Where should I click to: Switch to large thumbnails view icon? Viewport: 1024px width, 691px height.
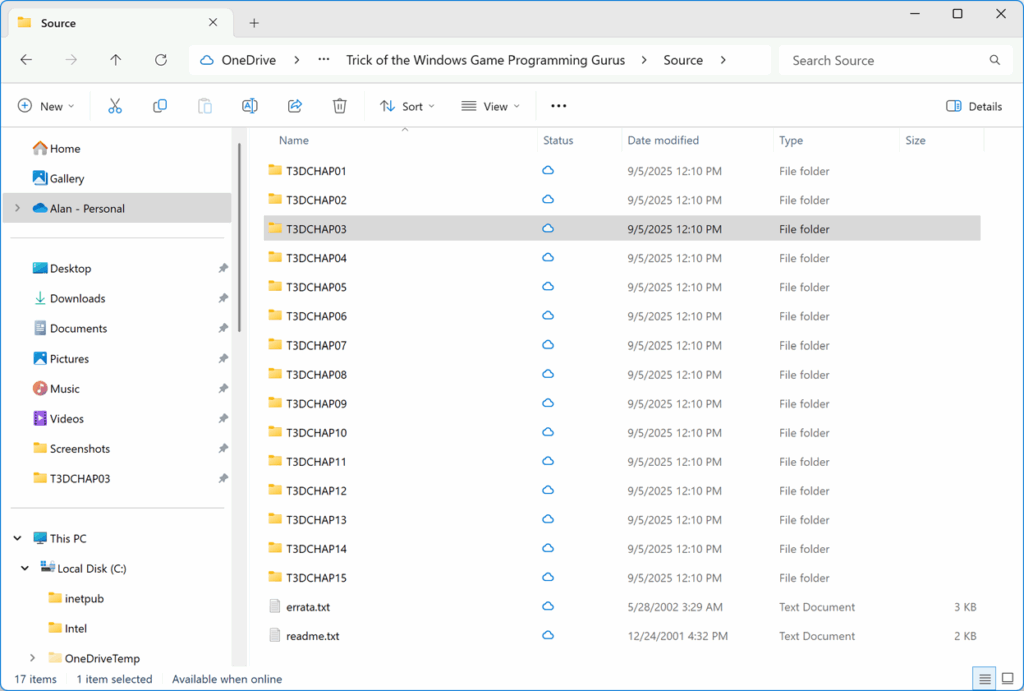click(x=1007, y=679)
